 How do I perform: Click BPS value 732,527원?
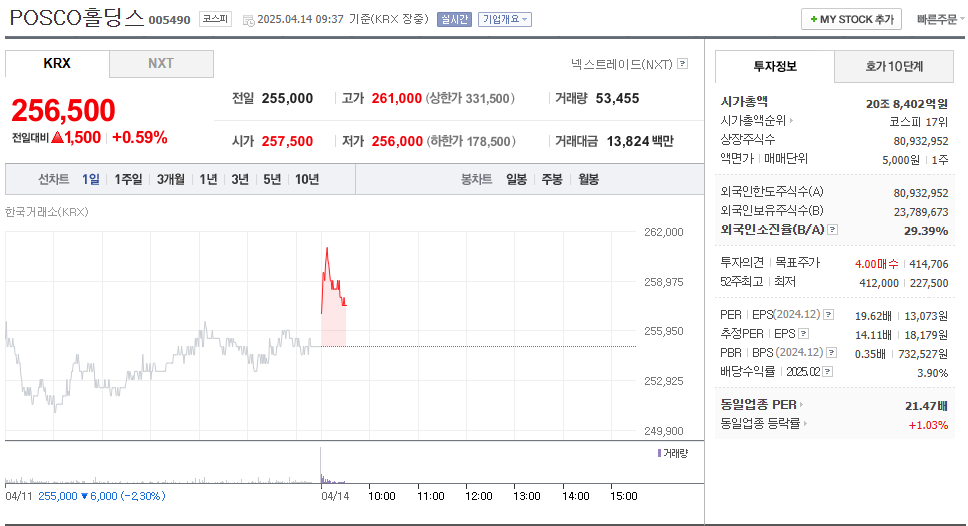924,354
